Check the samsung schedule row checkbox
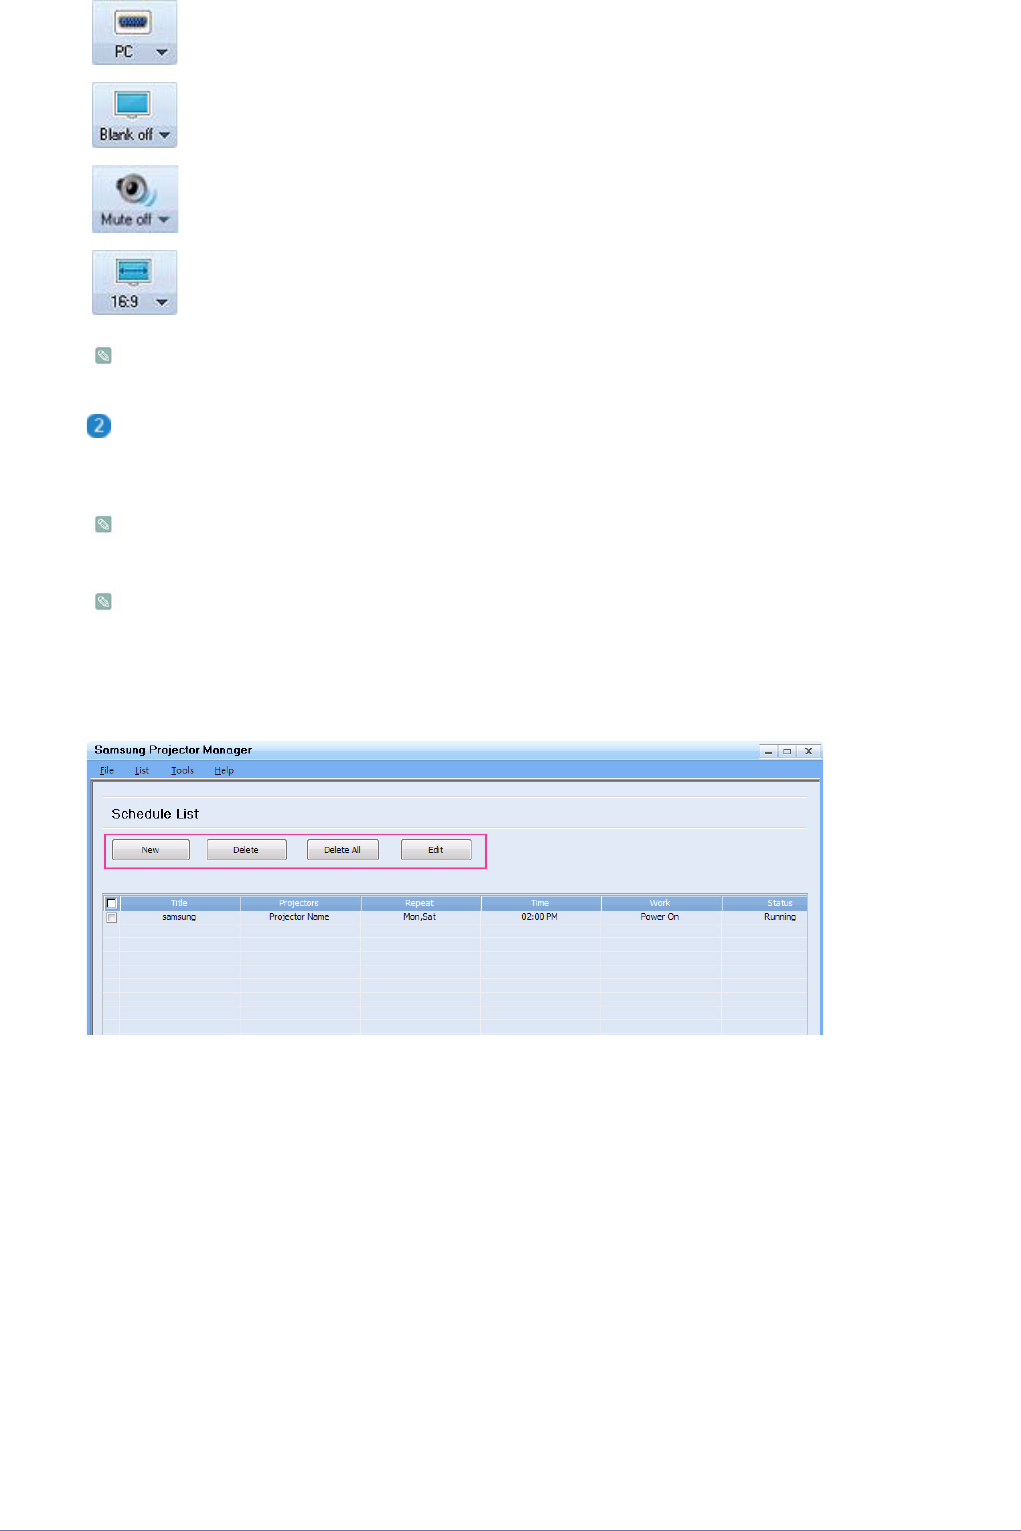The height and width of the screenshot is (1531, 1021). click(112, 917)
